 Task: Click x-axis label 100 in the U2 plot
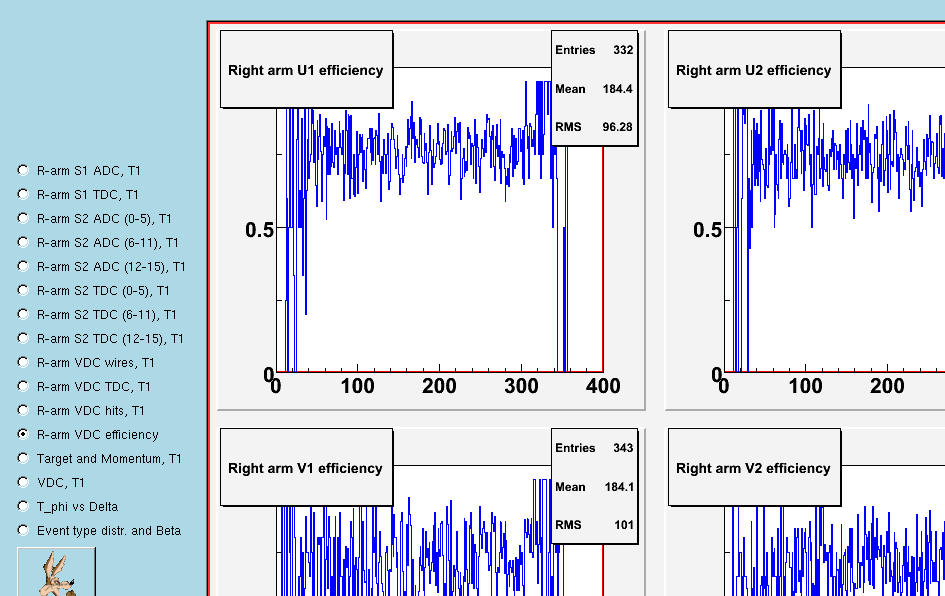click(x=806, y=386)
